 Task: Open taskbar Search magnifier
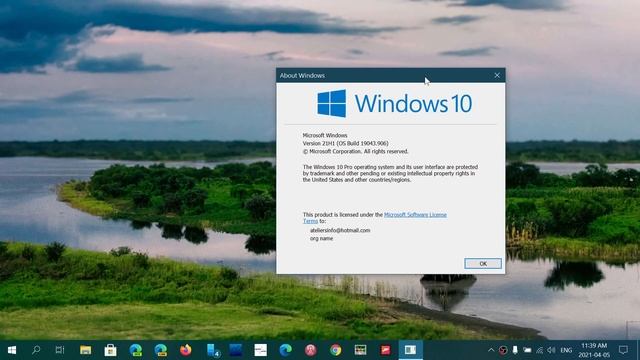[36, 350]
